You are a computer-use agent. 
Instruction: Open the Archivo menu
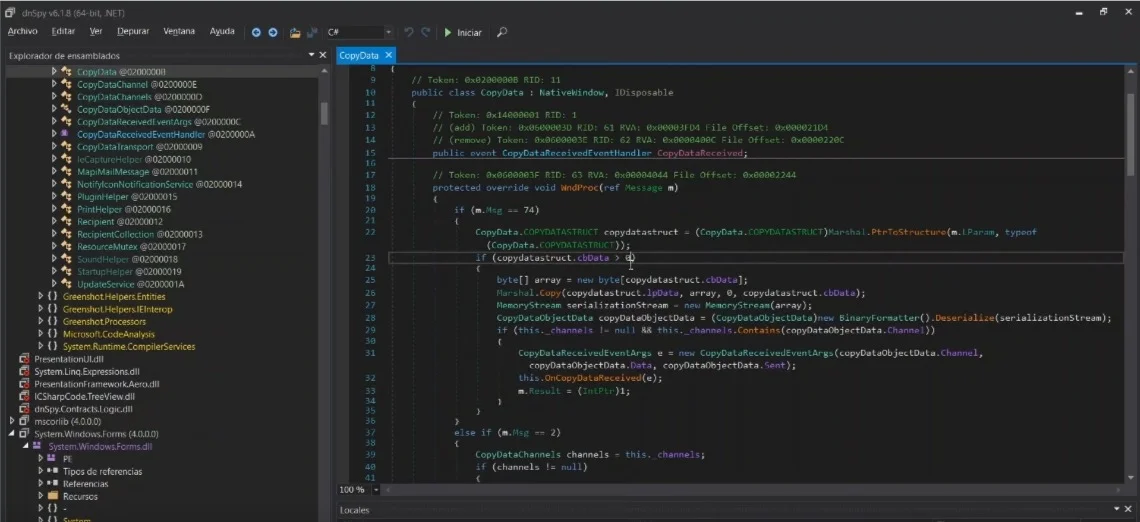pyautogui.click(x=22, y=32)
